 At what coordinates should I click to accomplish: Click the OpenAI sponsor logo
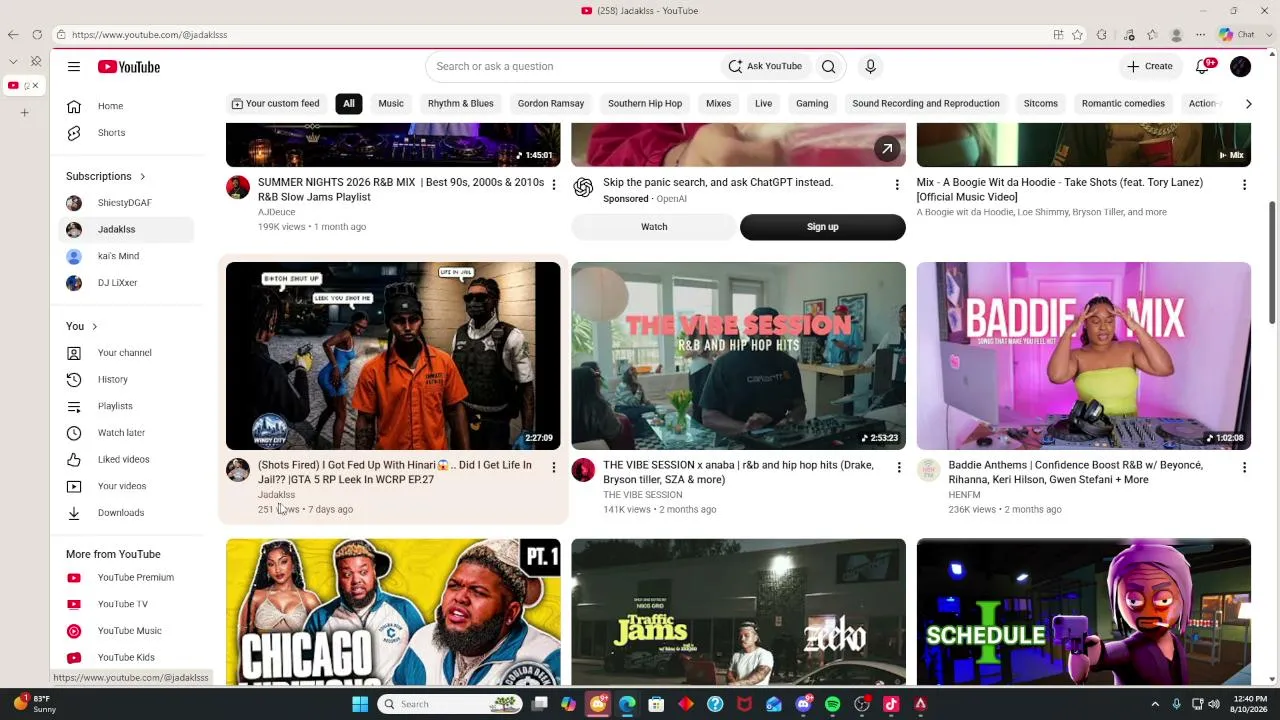click(583, 188)
